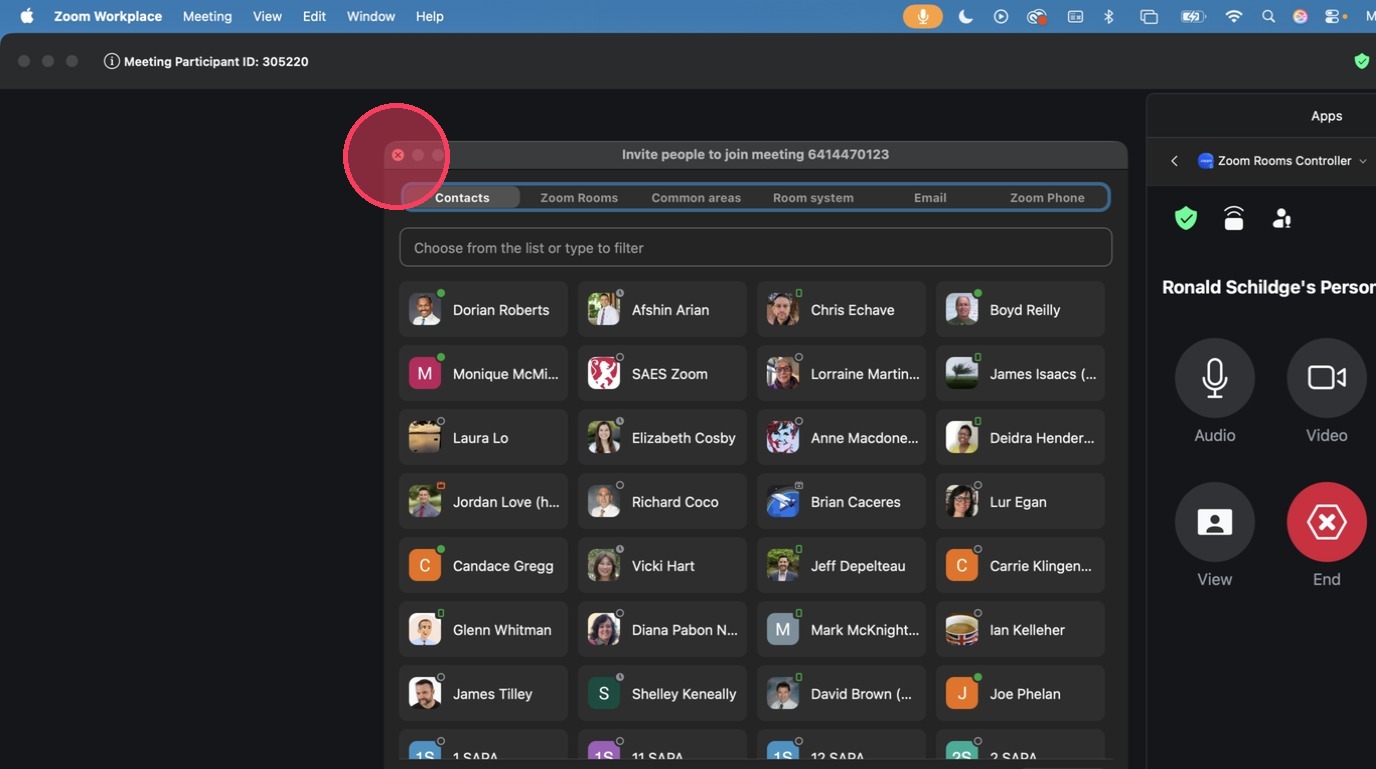Click the Audio microphone button
This screenshot has width=1376, height=769.
coord(1215,378)
